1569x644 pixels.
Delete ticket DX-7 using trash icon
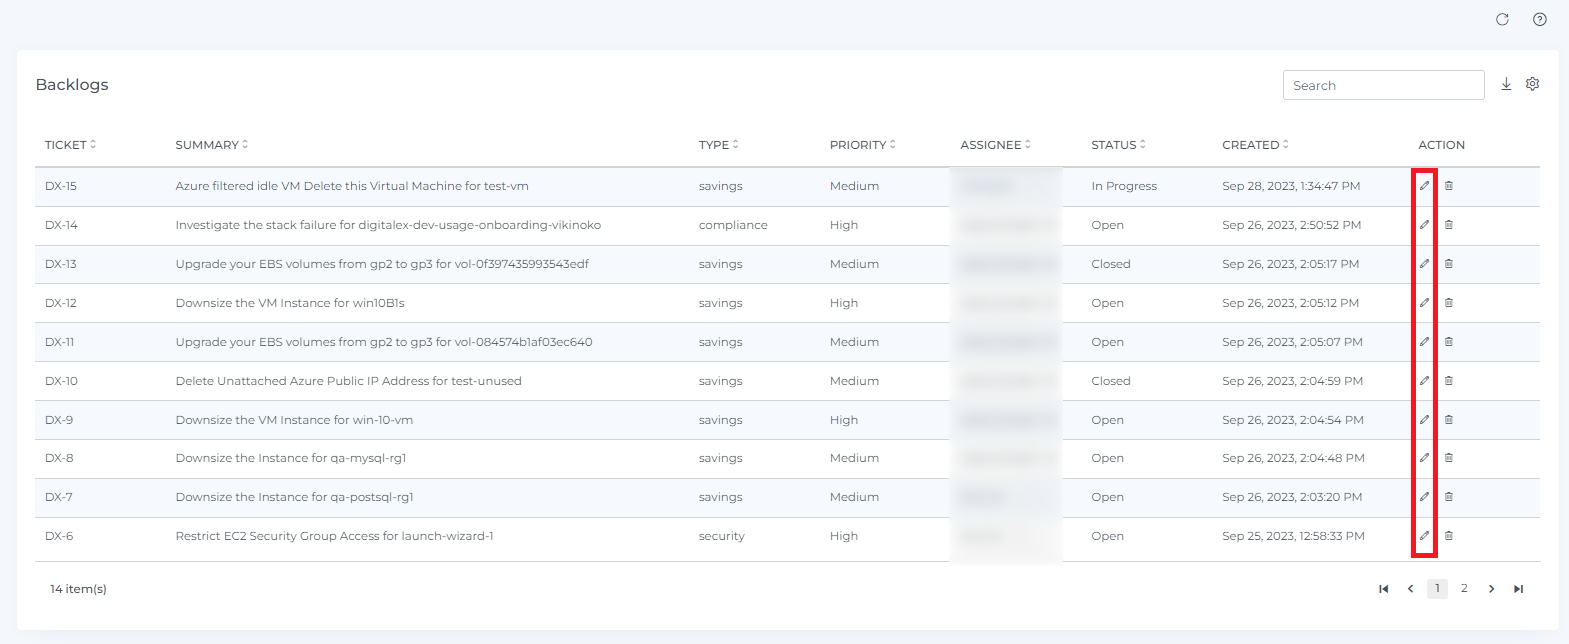(x=1448, y=497)
